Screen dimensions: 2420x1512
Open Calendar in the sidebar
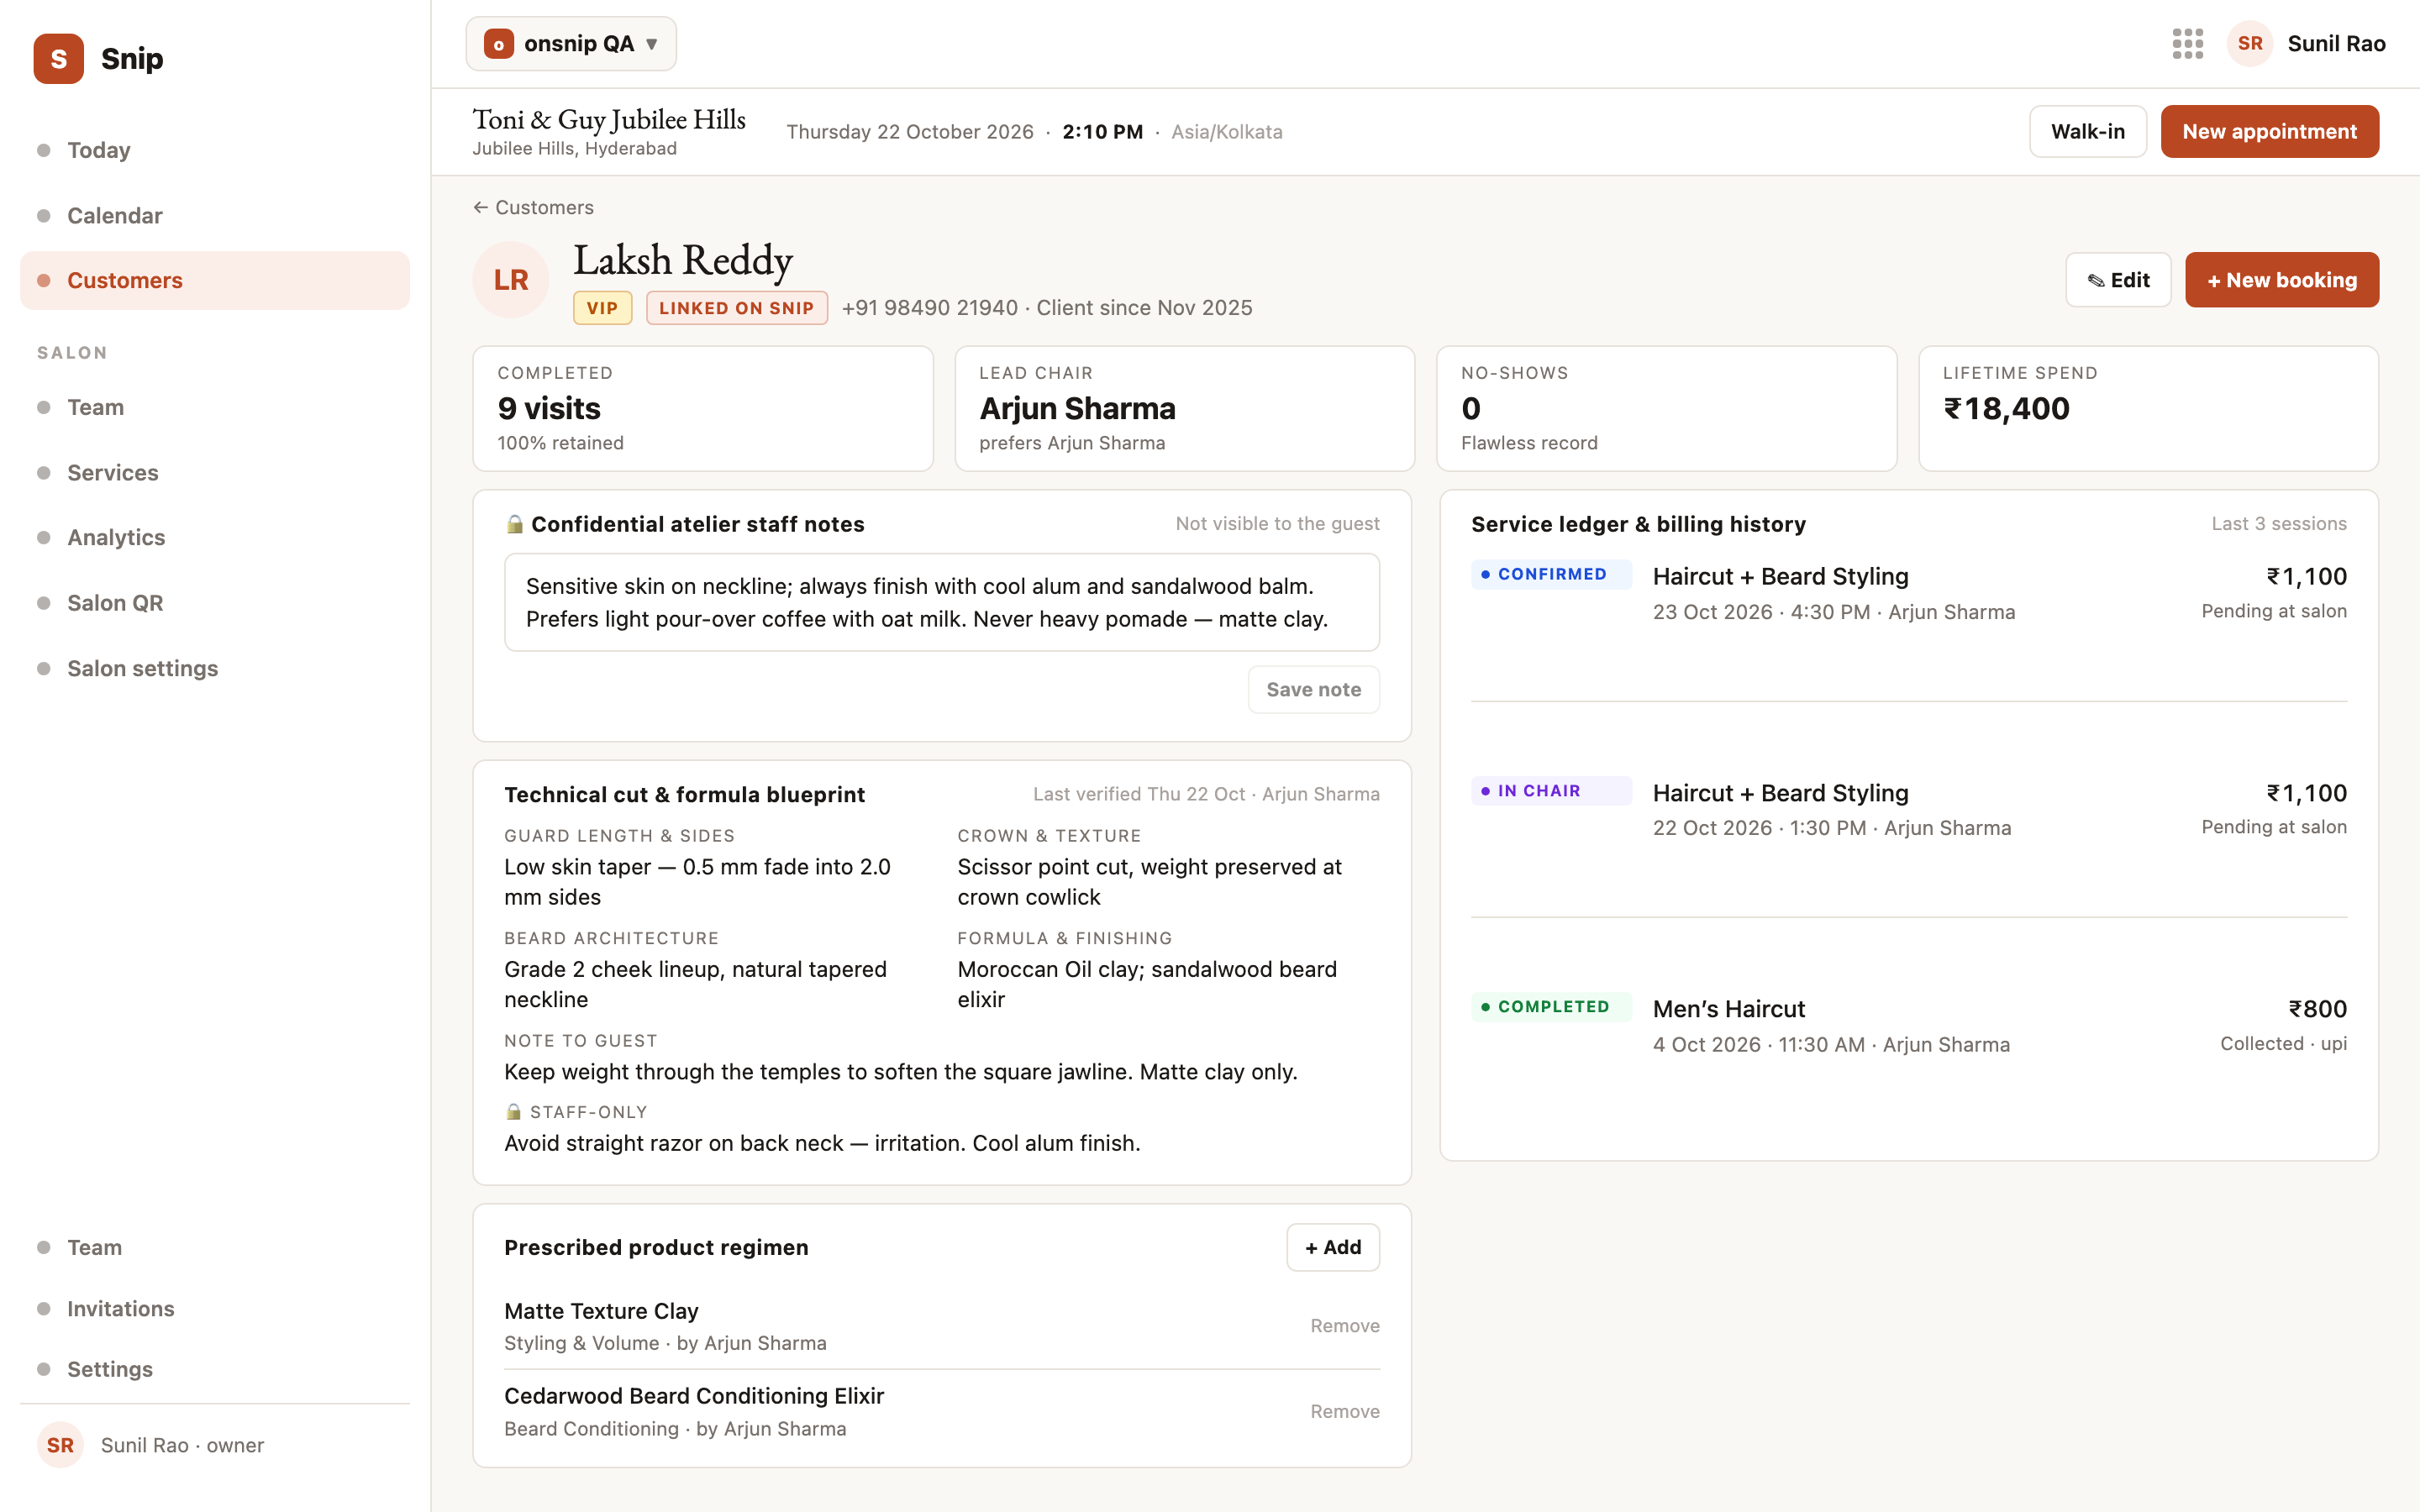(215, 215)
